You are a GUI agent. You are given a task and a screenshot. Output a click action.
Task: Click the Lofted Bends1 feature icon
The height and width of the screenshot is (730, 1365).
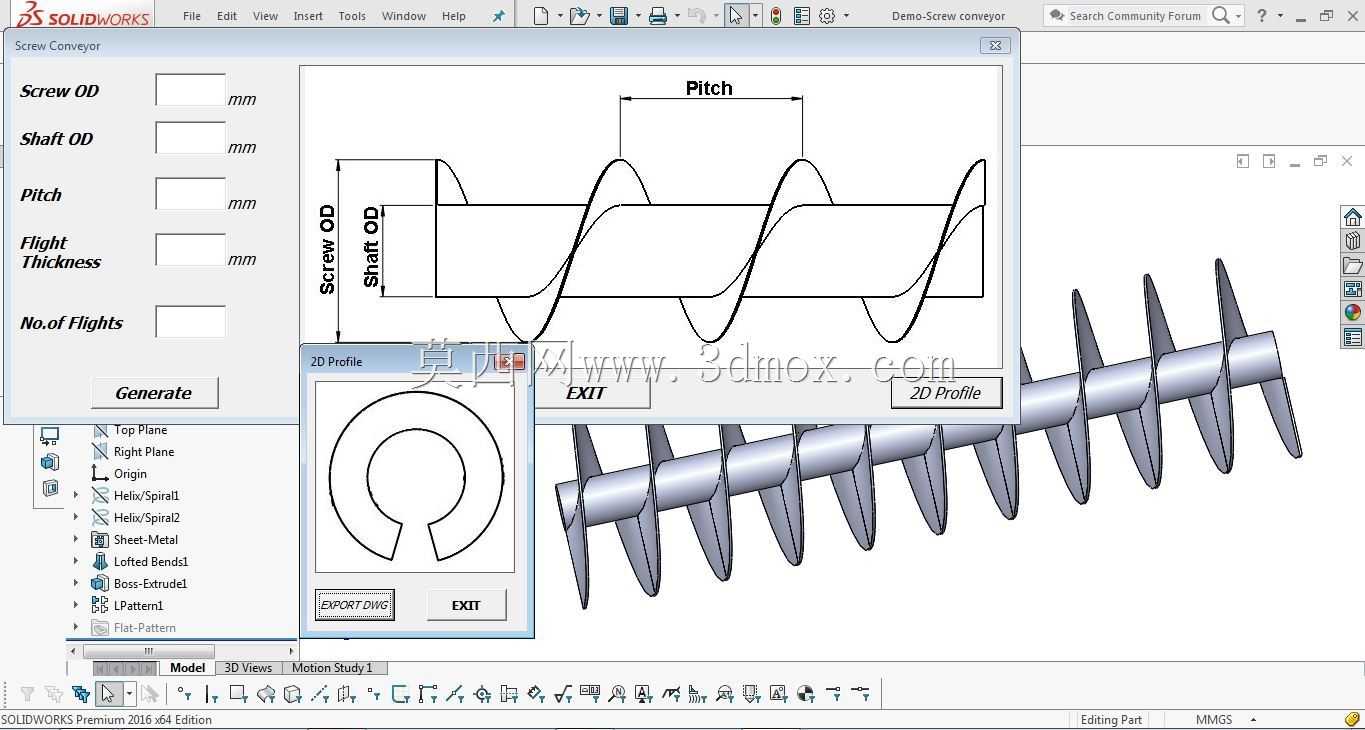[x=100, y=562]
